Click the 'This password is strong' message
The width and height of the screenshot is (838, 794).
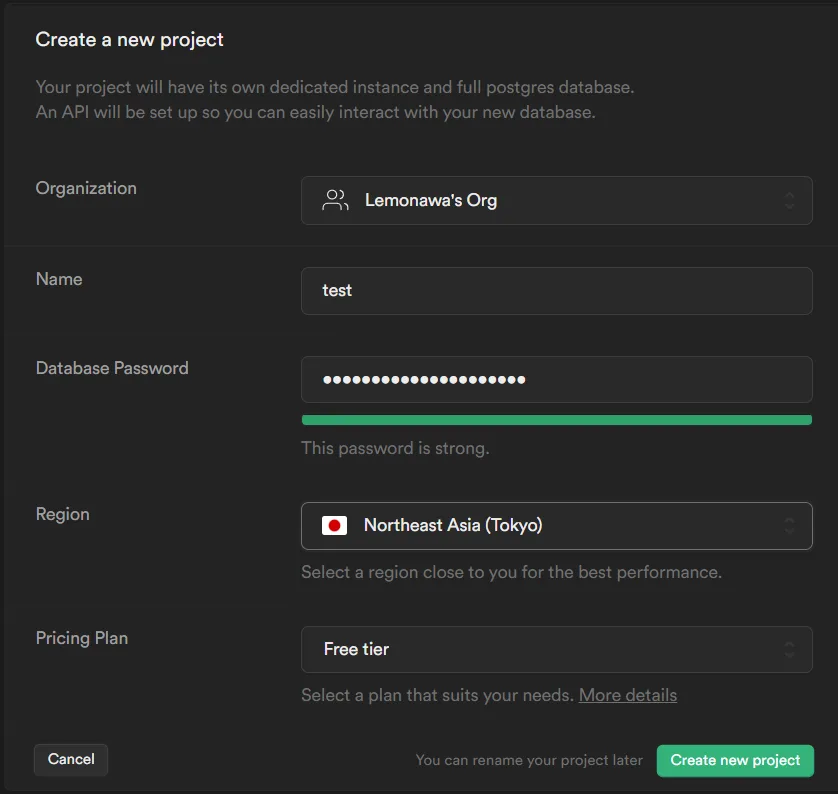click(x=395, y=448)
